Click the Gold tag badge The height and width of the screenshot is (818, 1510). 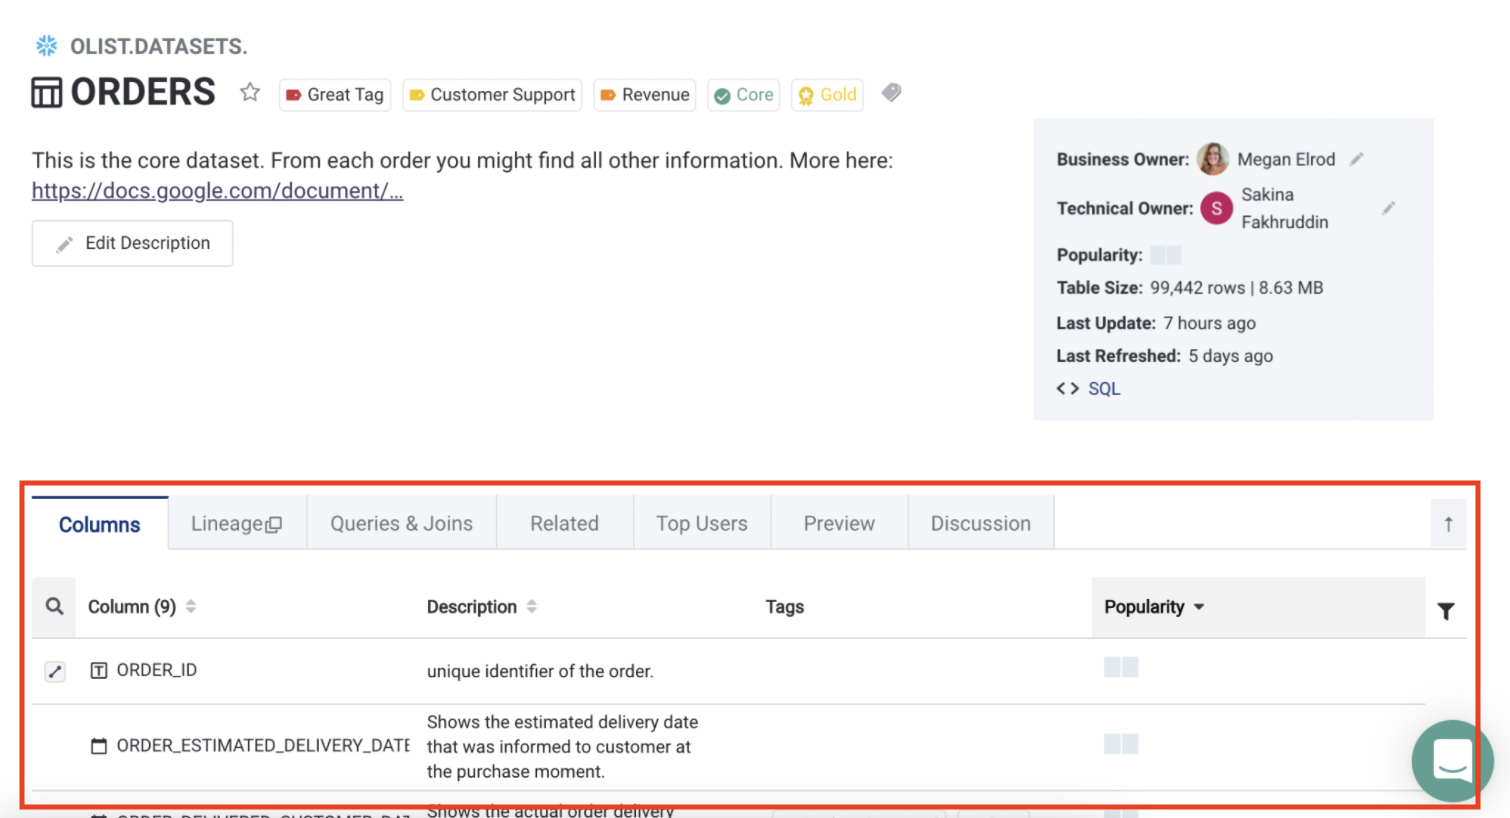coord(827,95)
